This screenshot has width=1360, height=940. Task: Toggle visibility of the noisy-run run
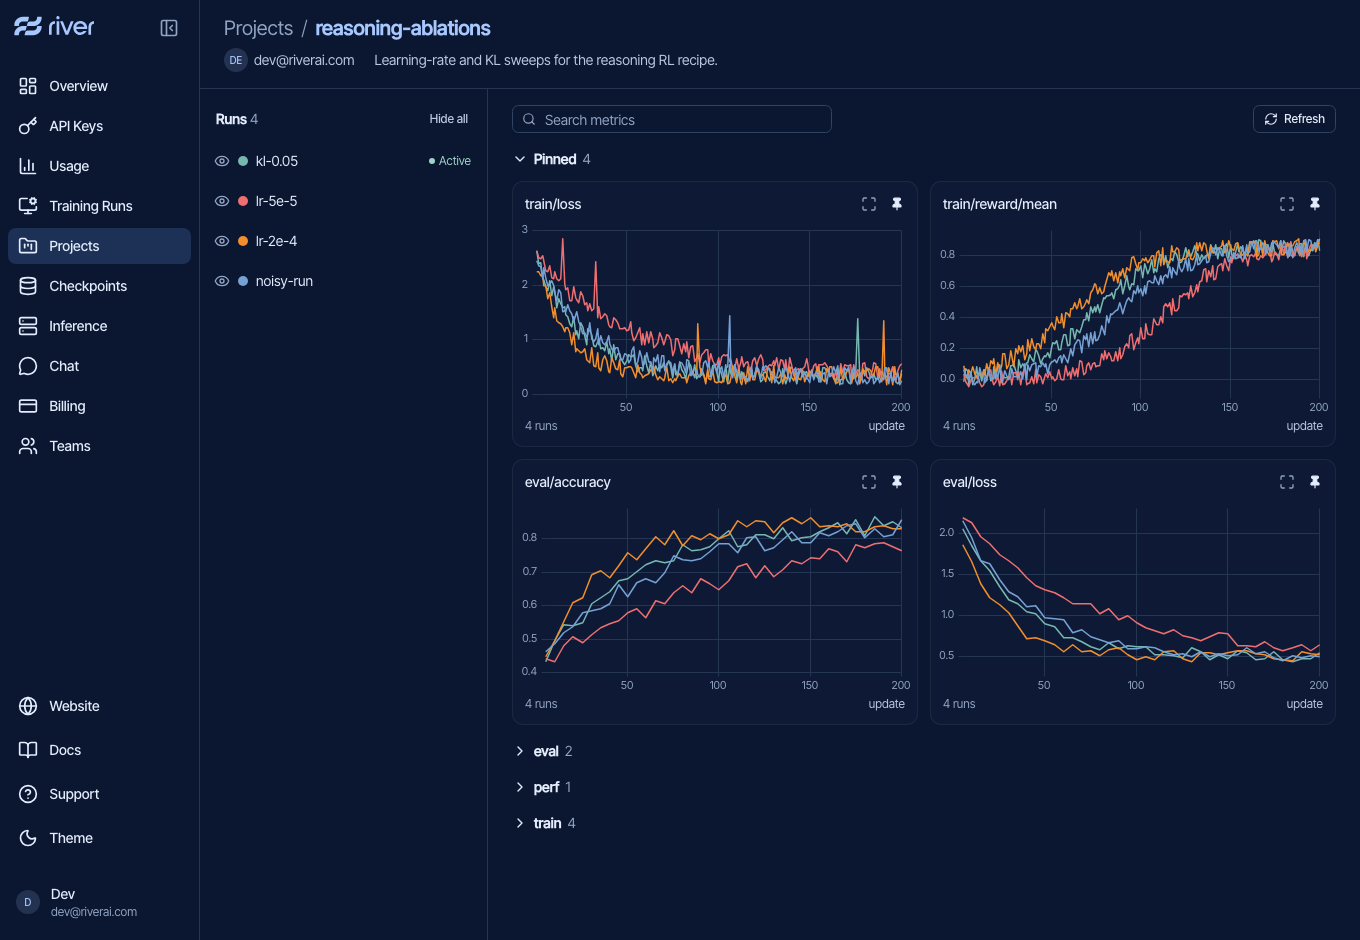(x=222, y=281)
